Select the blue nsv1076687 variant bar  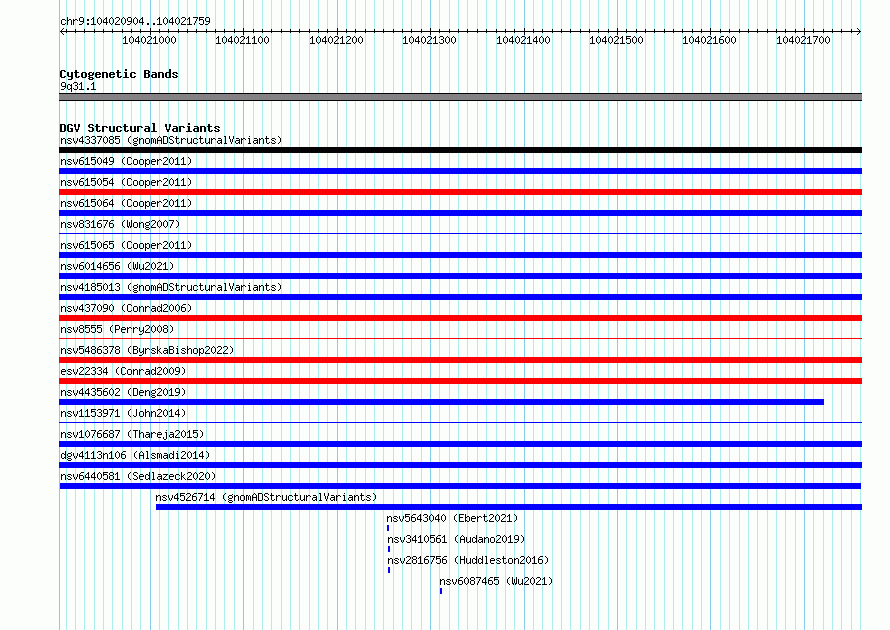pos(460,444)
